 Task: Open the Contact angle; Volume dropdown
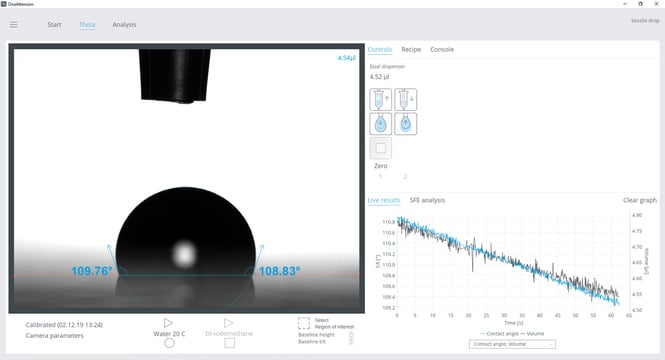(512, 344)
